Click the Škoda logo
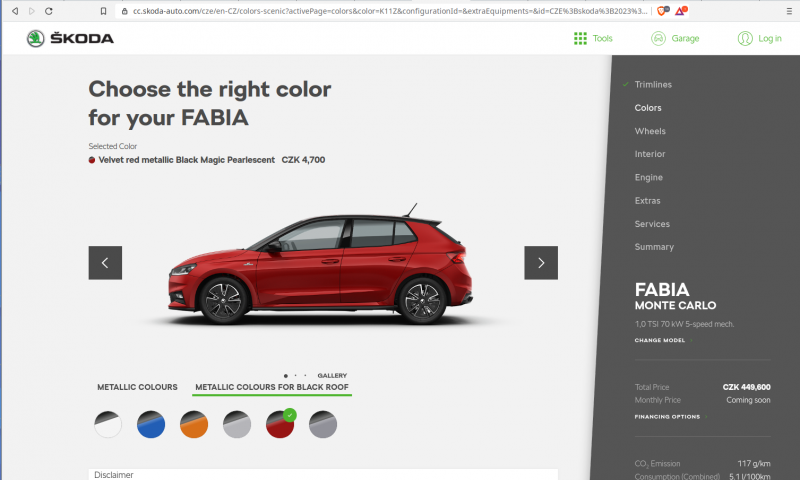 70,38
